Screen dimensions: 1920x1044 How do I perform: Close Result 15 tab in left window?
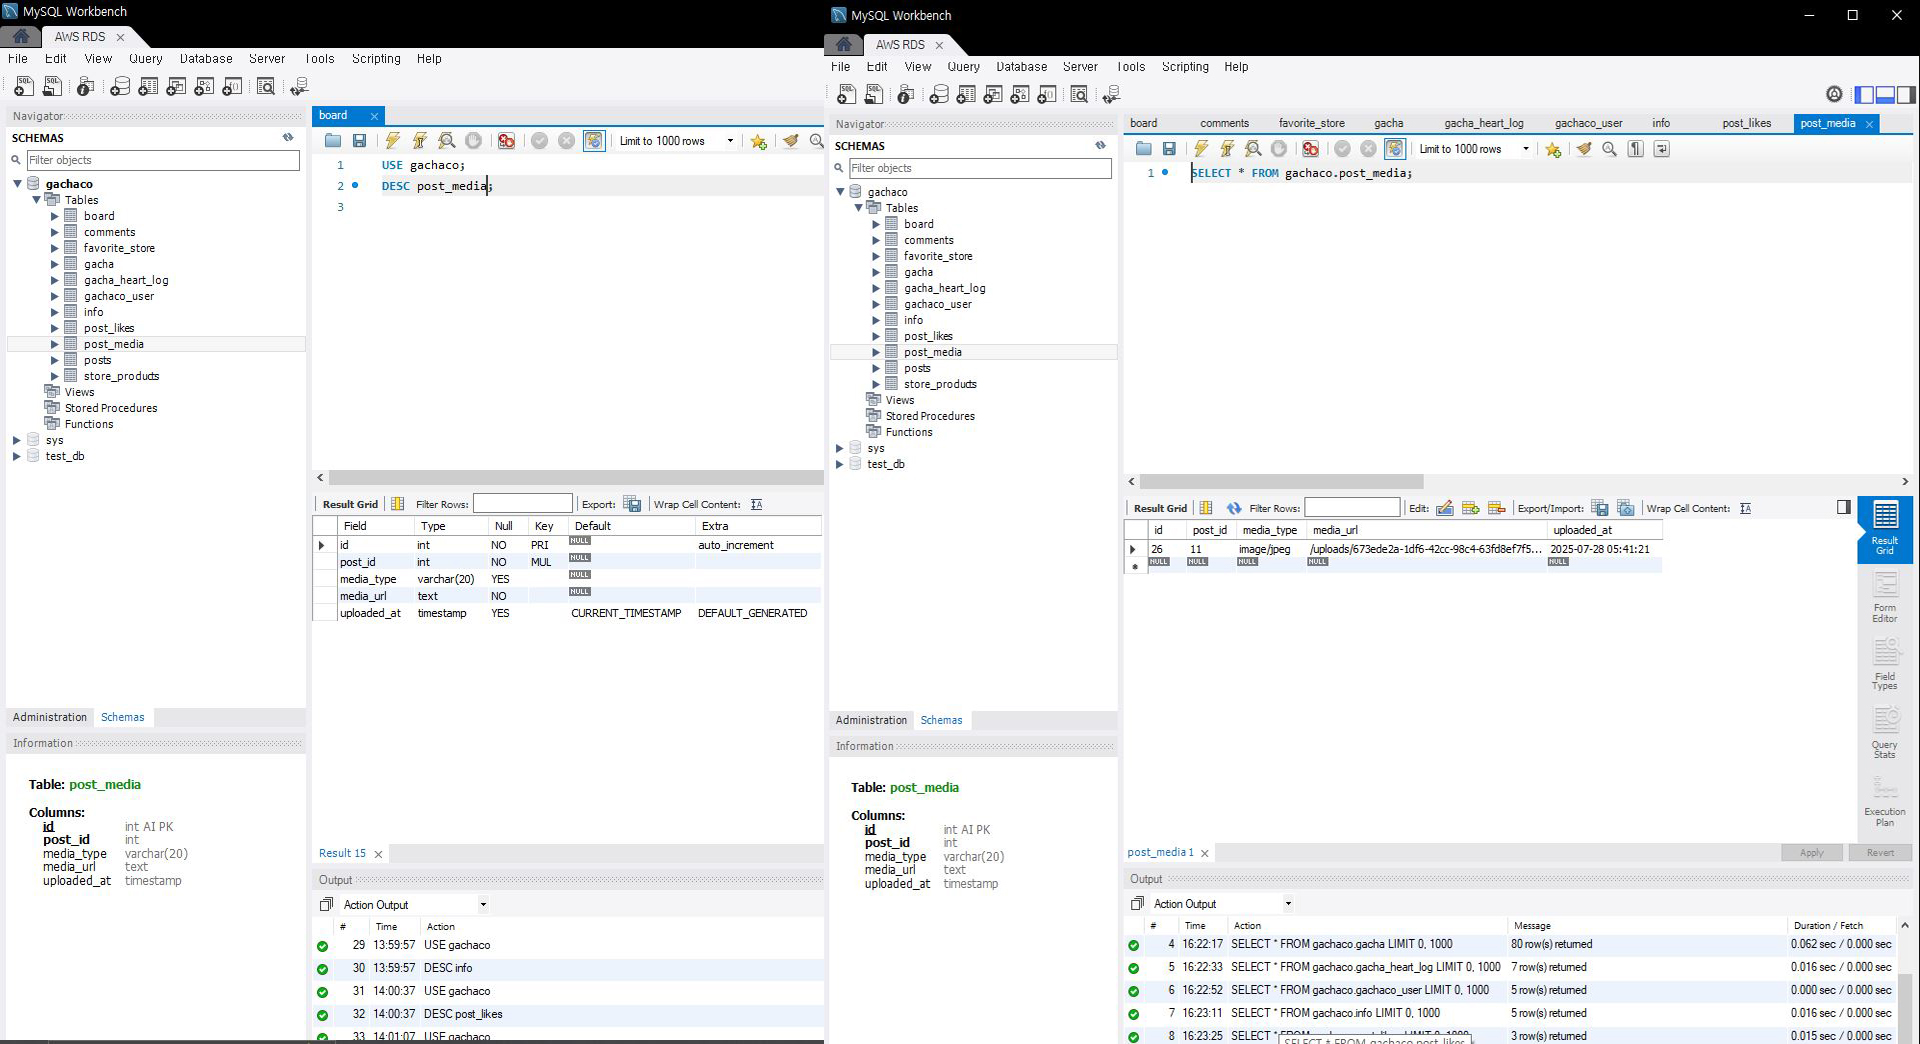pyautogui.click(x=378, y=854)
